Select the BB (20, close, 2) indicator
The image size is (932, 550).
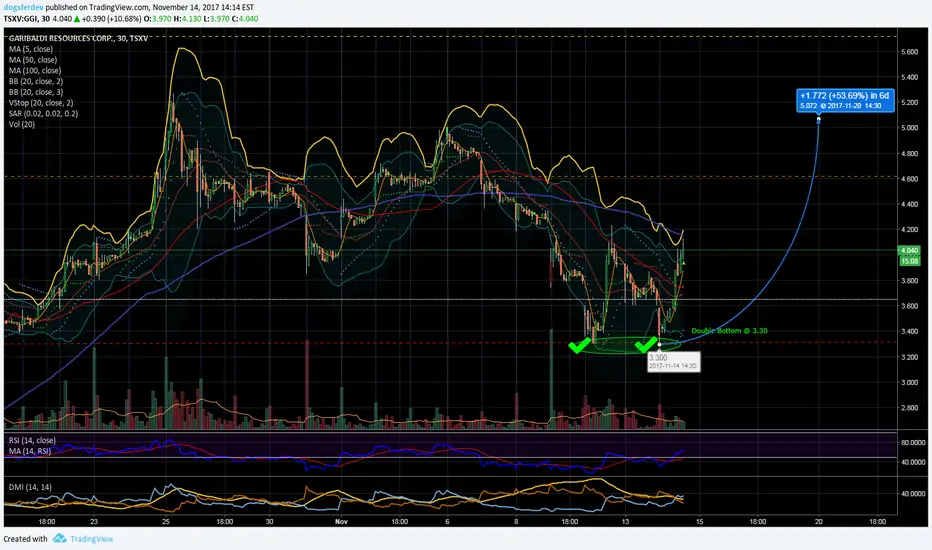[36, 81]
